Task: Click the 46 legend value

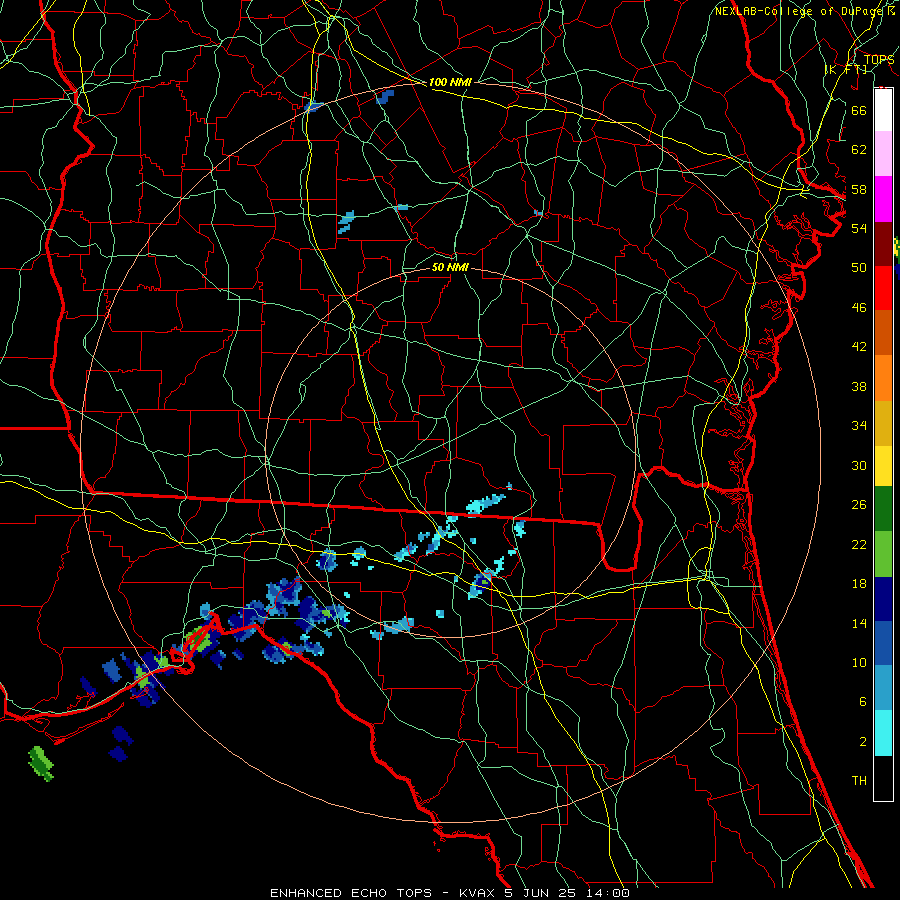Action: pyautogui.click(x=859, y=308)
